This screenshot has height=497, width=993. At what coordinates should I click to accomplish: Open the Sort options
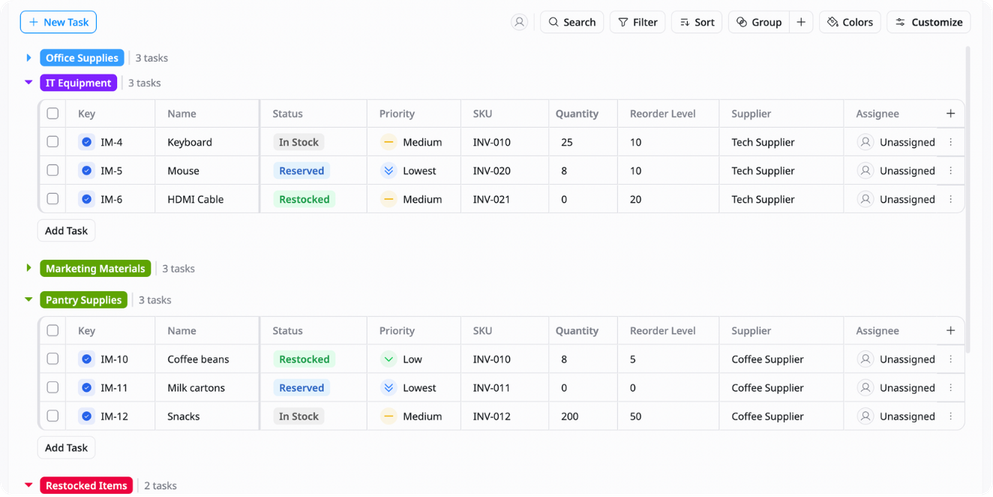697,22
